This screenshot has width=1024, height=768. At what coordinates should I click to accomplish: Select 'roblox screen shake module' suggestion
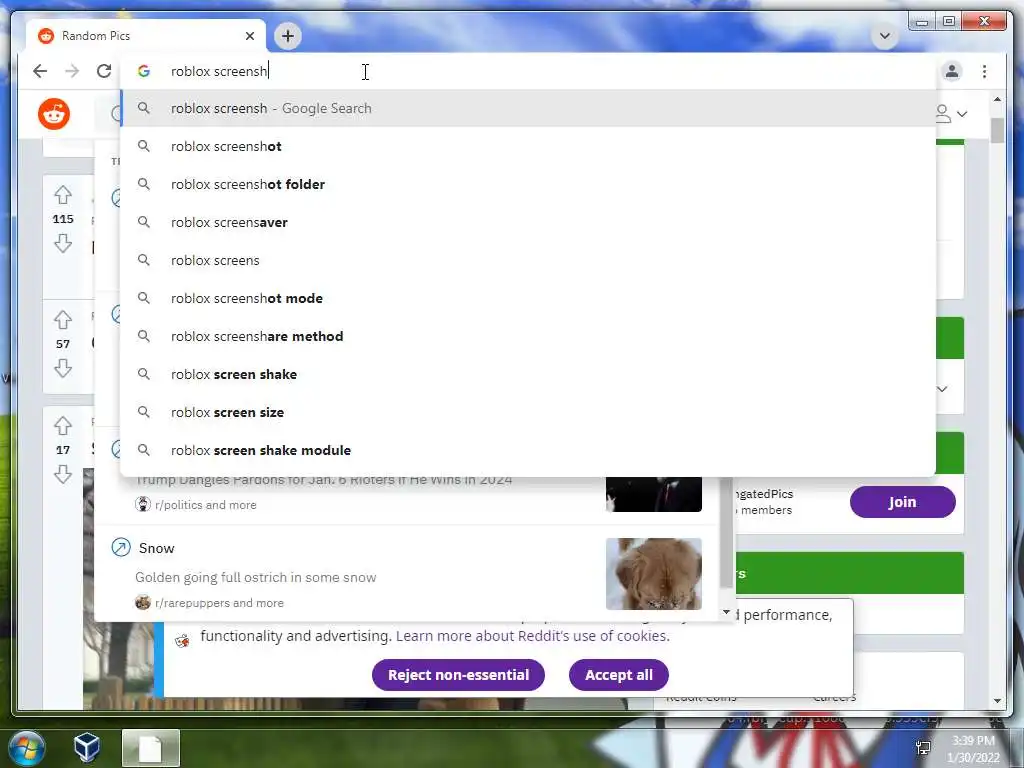click(528, 450)
